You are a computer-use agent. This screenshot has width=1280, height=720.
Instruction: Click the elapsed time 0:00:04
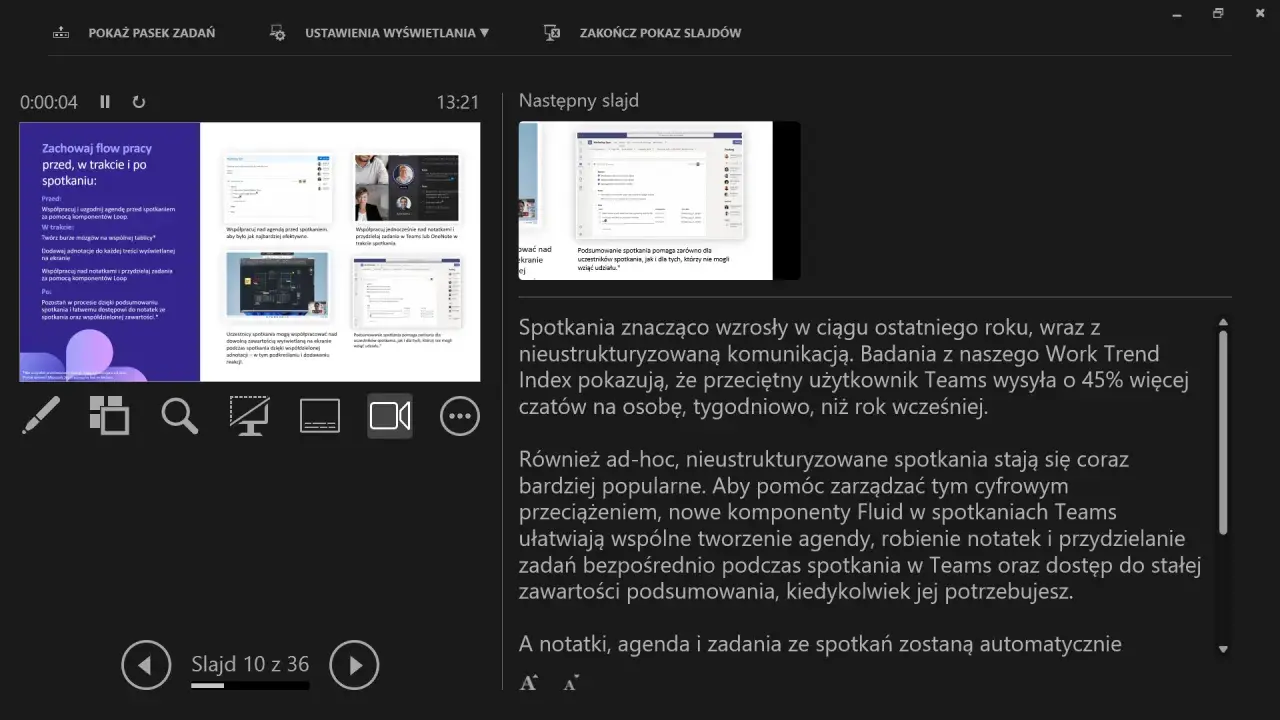click(x=49, y=102)
